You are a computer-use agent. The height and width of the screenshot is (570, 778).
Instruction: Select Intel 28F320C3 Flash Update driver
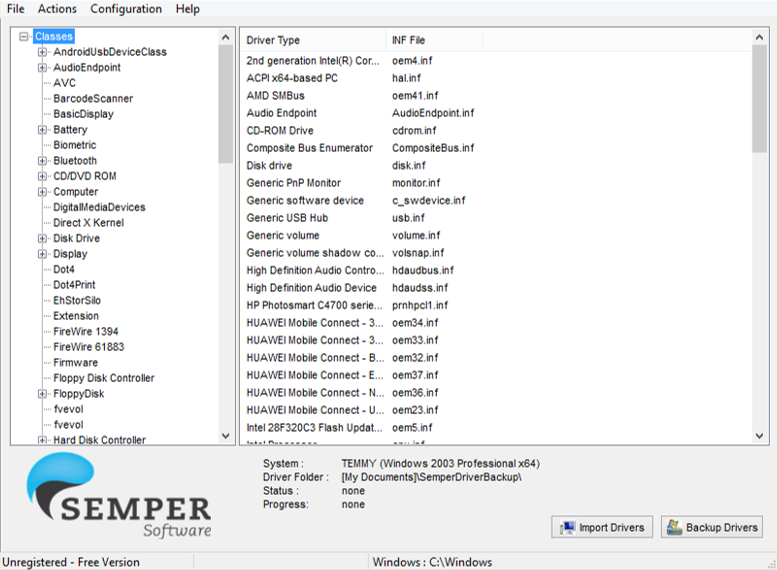tap(315, 428)
